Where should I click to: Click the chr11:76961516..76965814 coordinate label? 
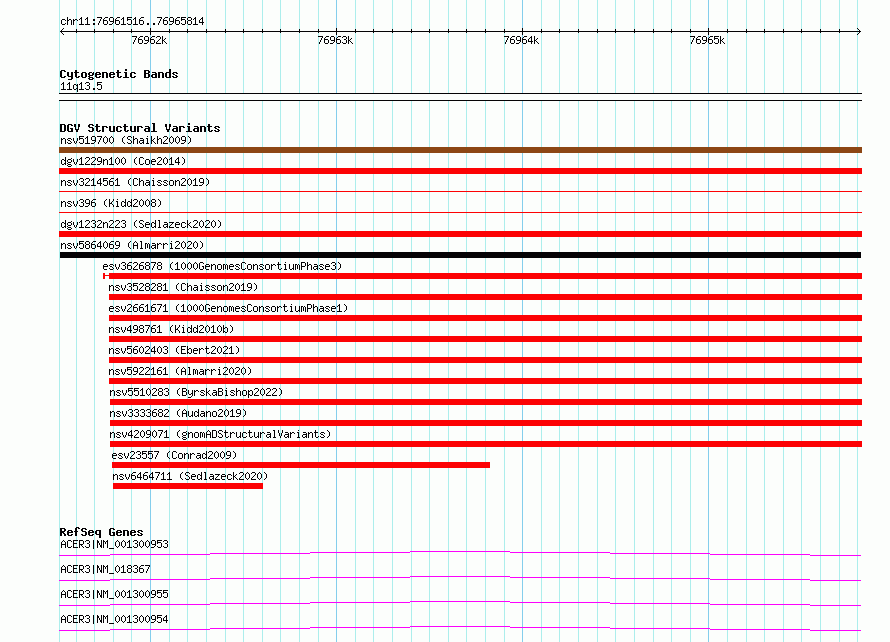[132, 21]
